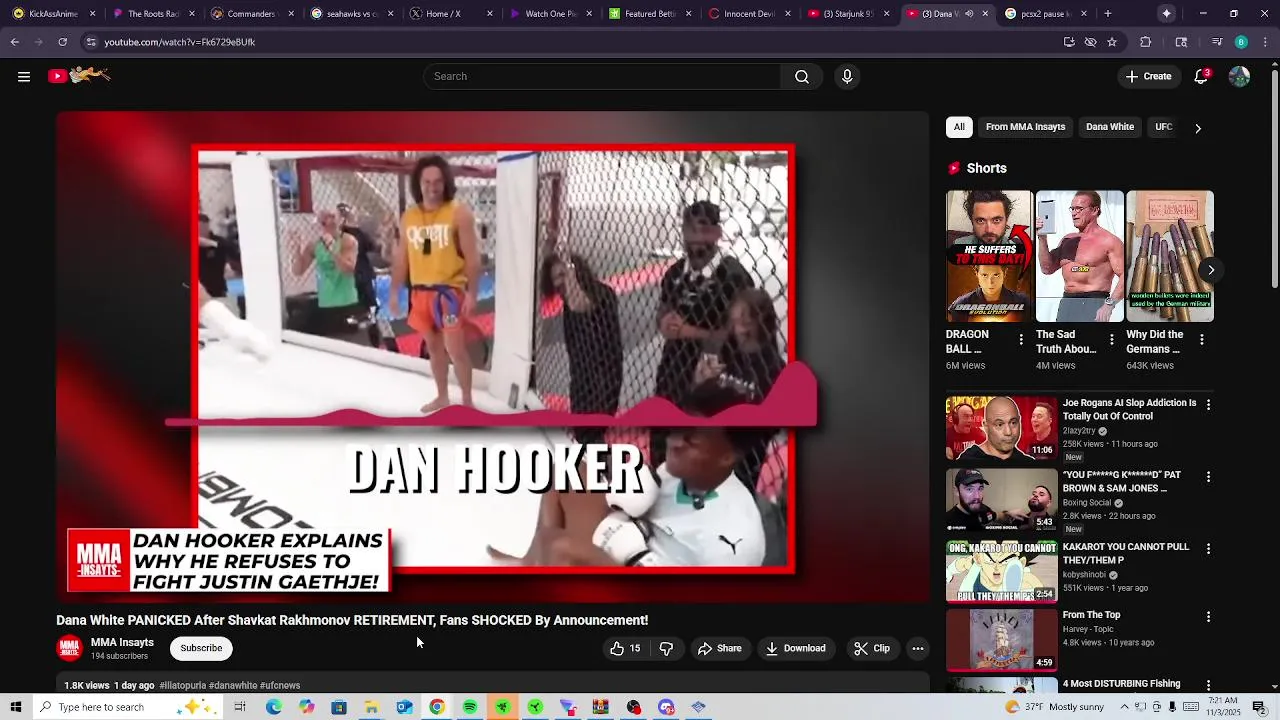Image resolution: width=1280 pixels, height=720 pixels.
Task: Go to the YouTube home logo
Action: tap(79, 76)
